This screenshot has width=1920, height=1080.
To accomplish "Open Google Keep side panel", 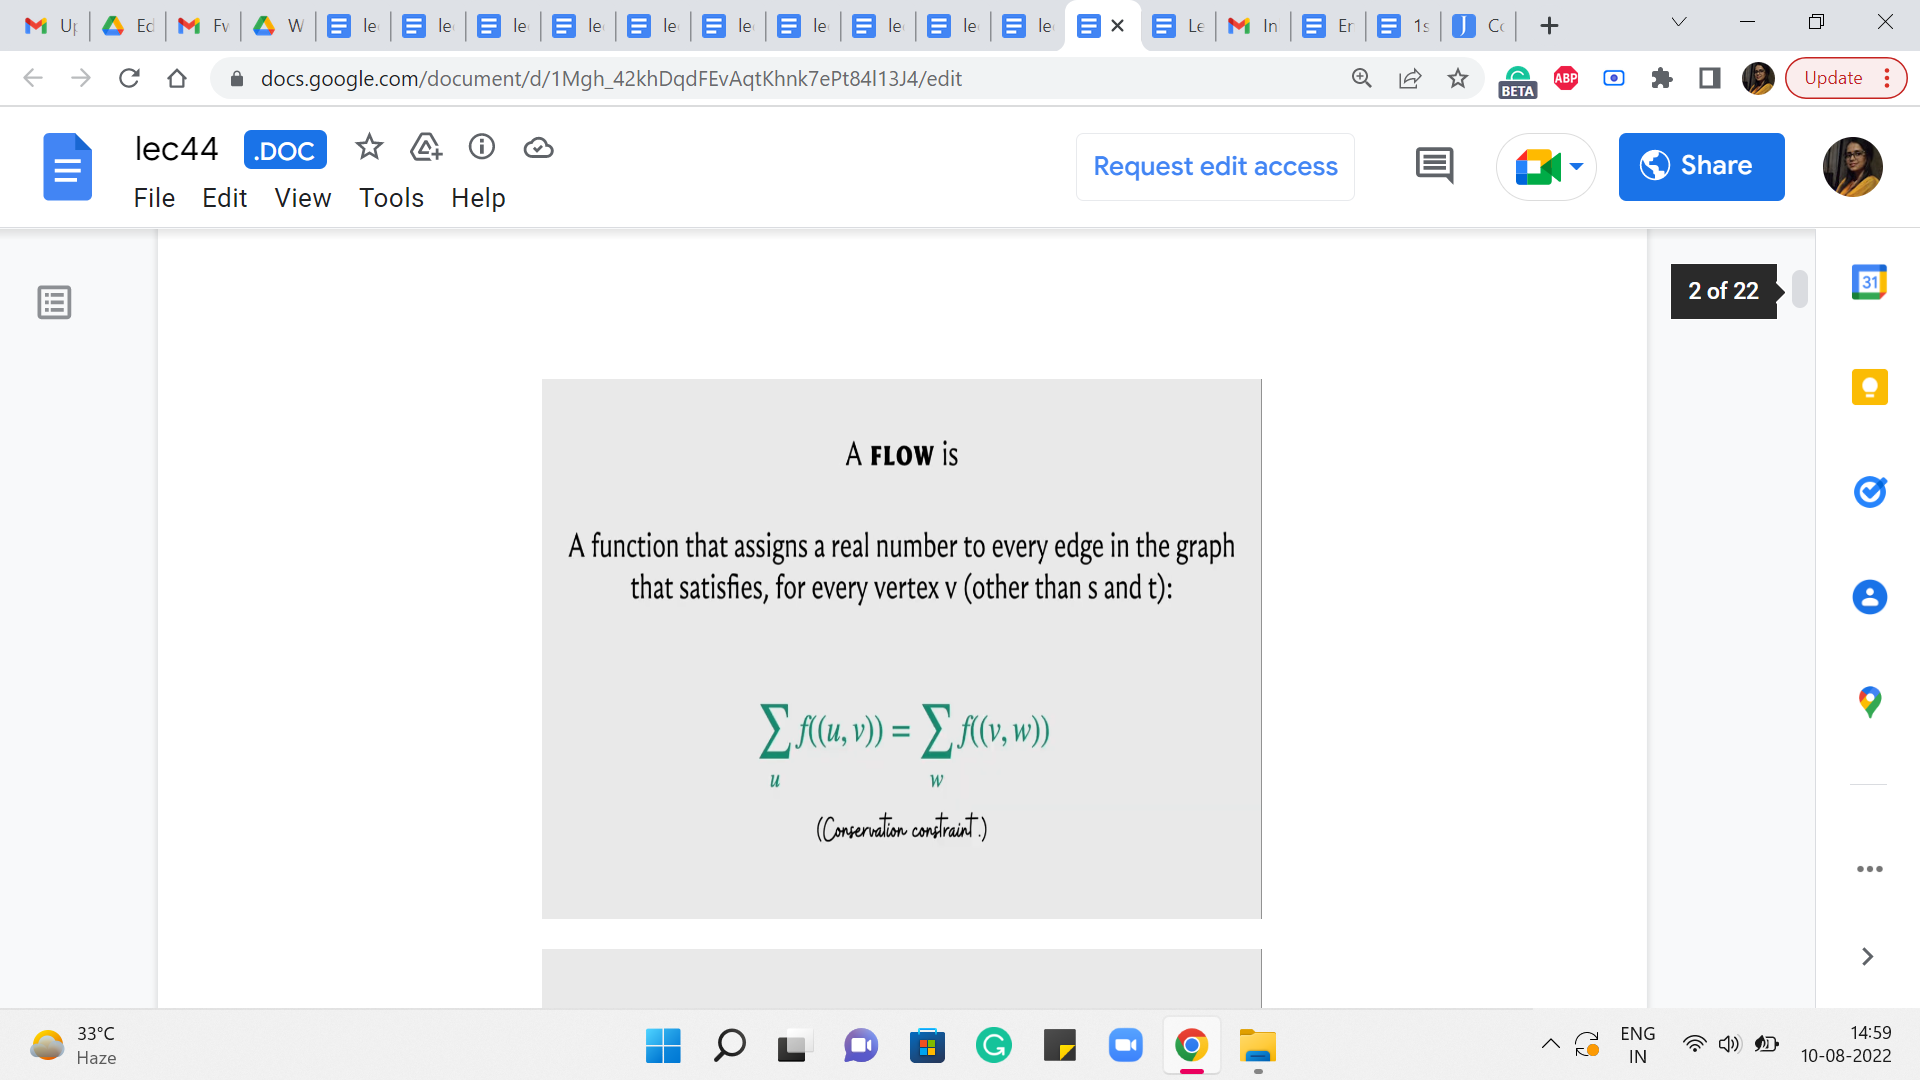I will (x=1869, y=387).
